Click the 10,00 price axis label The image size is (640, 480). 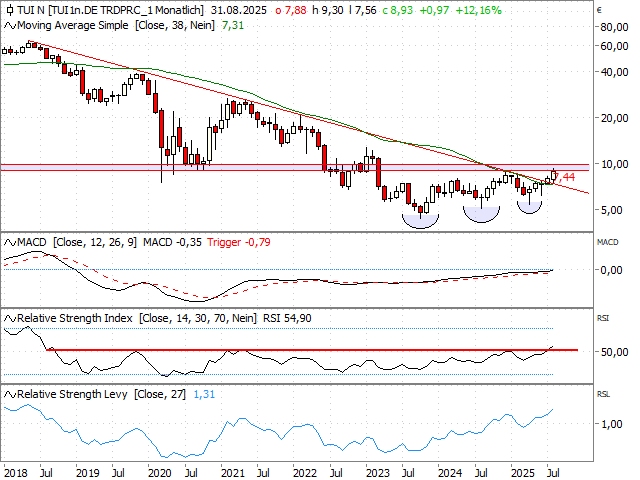pyautogui.click(x=614, y=164)
